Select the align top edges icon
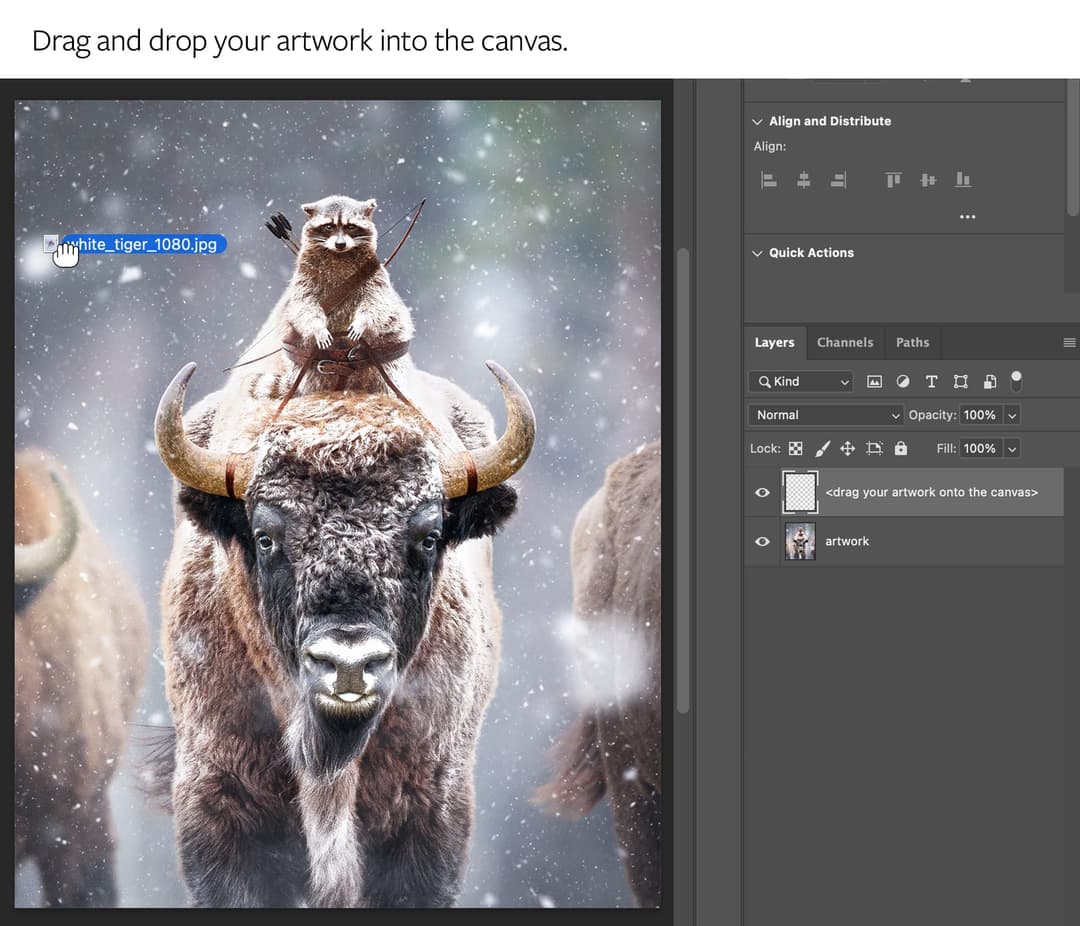The width and height of the screenshot is (1080, 926). [893, 180]
